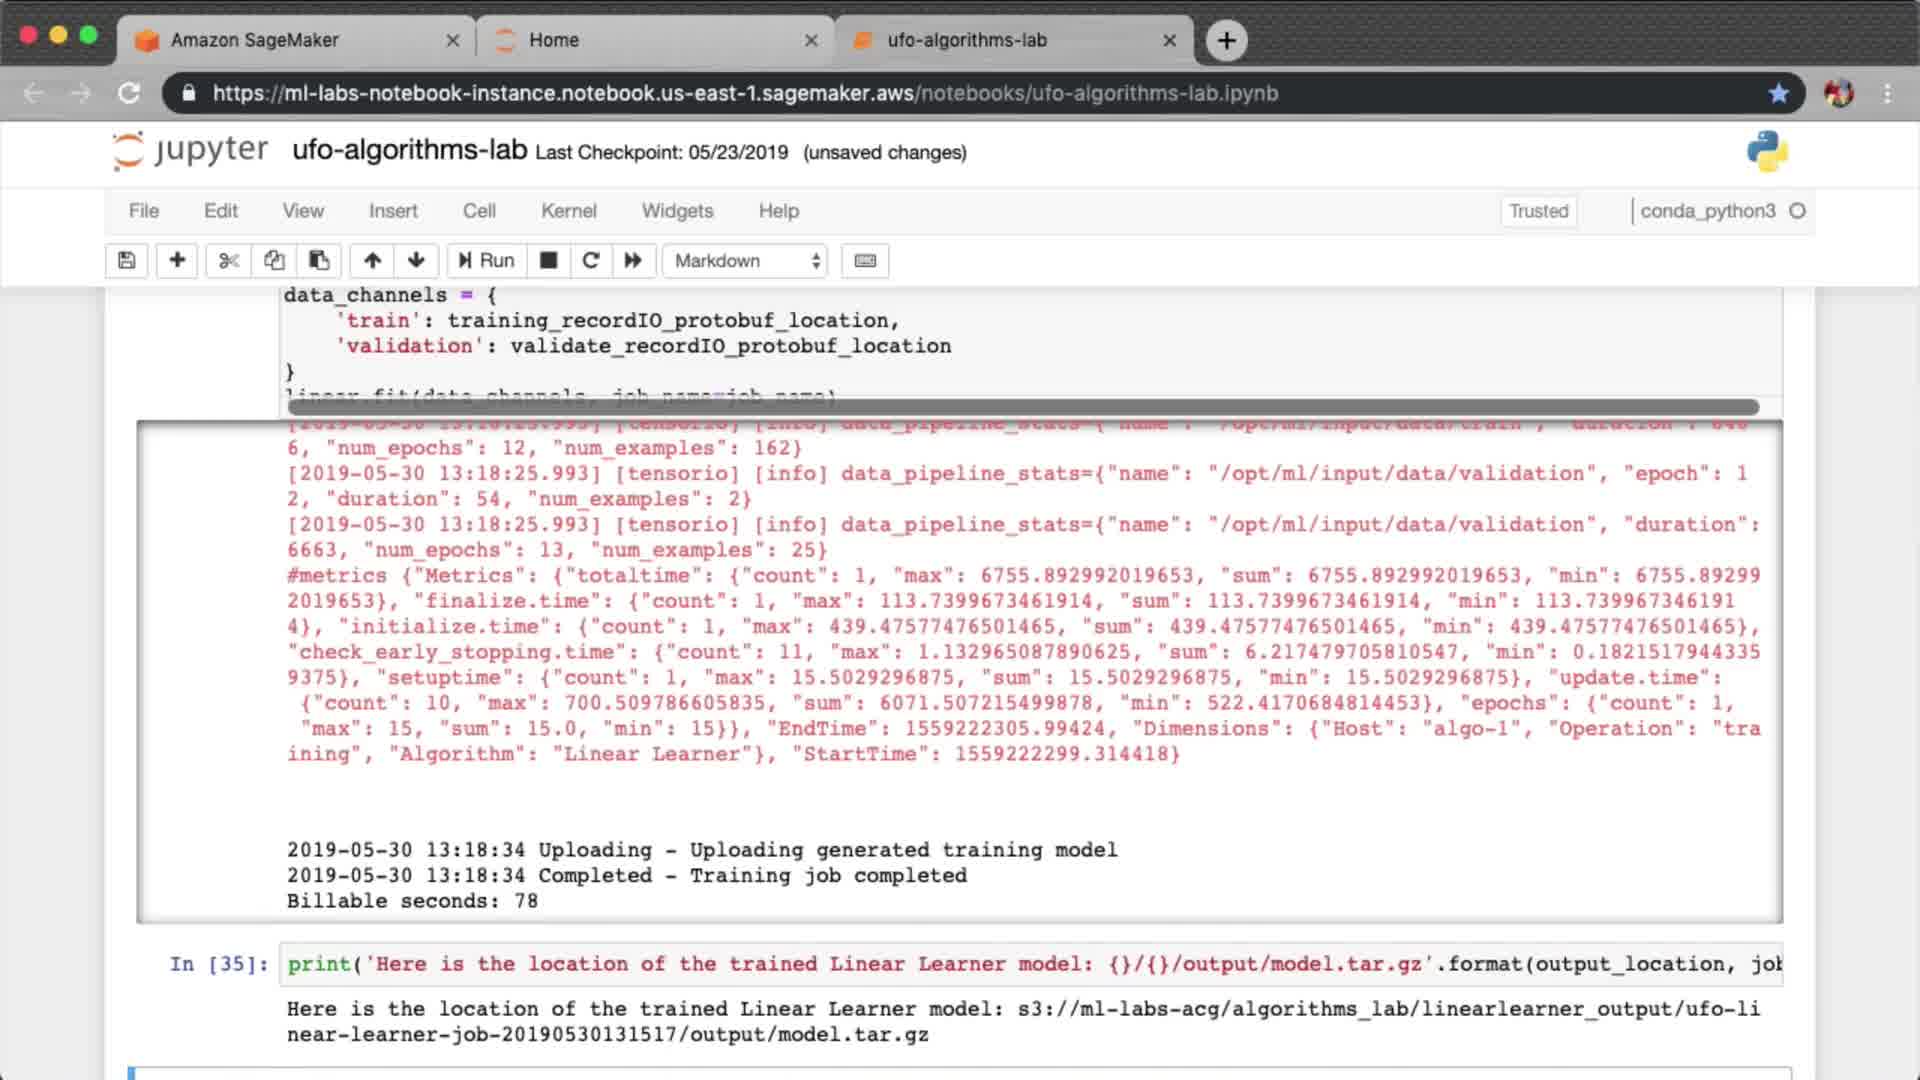Screen dimensions: 1920x1080
Task: Bookmark page with the star icon
Action: coord(1778,93)
